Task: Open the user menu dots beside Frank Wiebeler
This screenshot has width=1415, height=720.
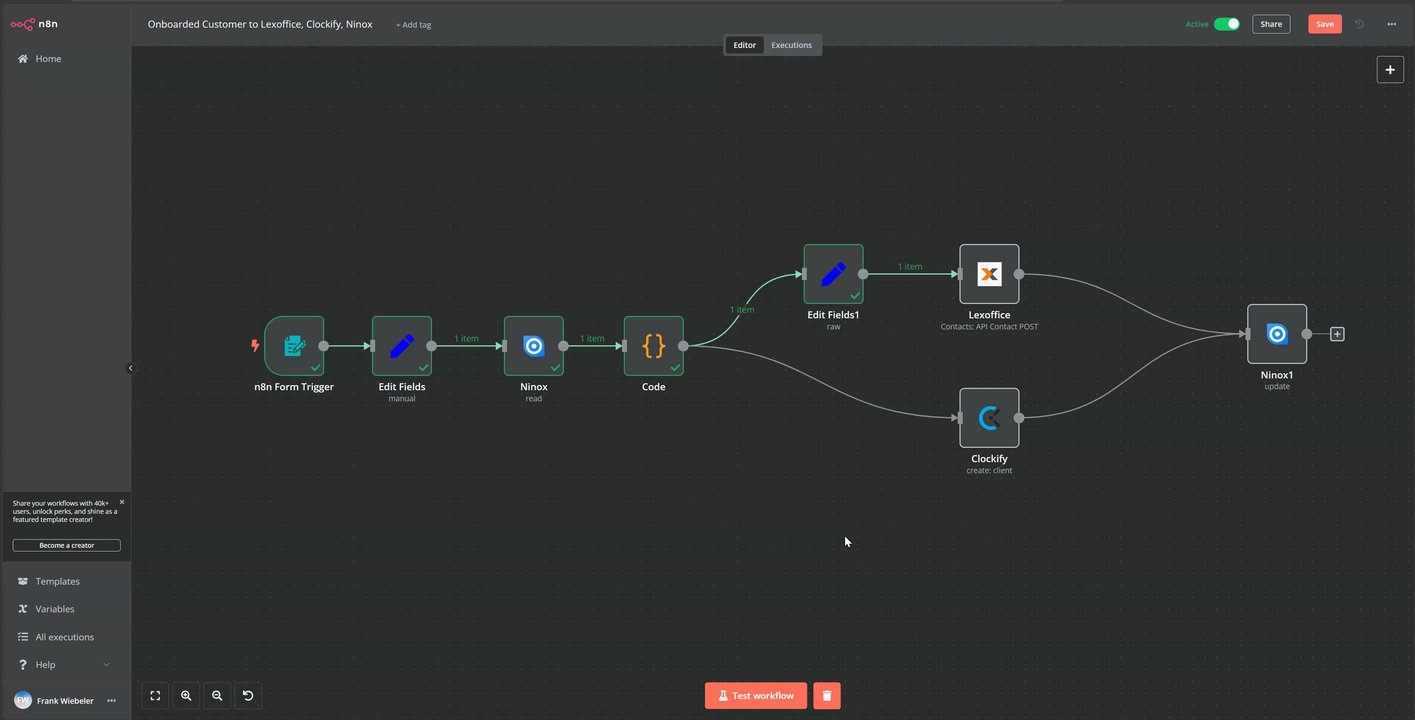Action: point(111,701)
